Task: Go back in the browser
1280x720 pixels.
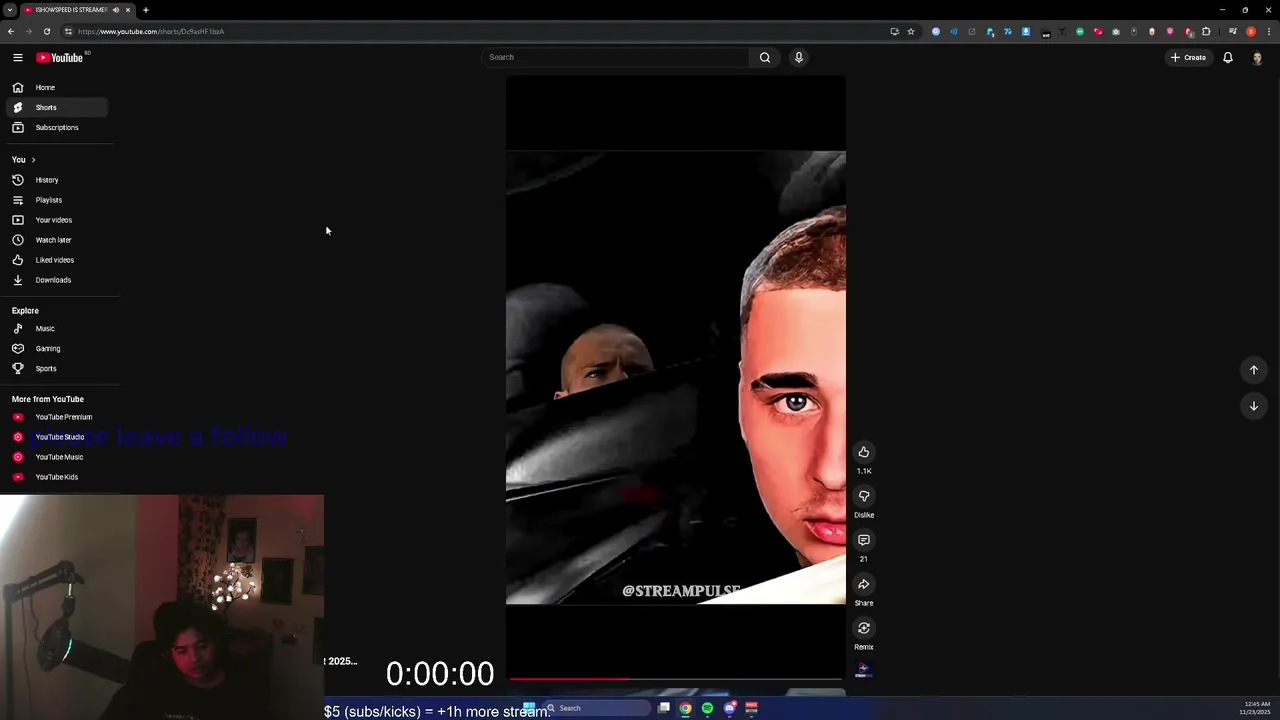Action: (11, 31)
